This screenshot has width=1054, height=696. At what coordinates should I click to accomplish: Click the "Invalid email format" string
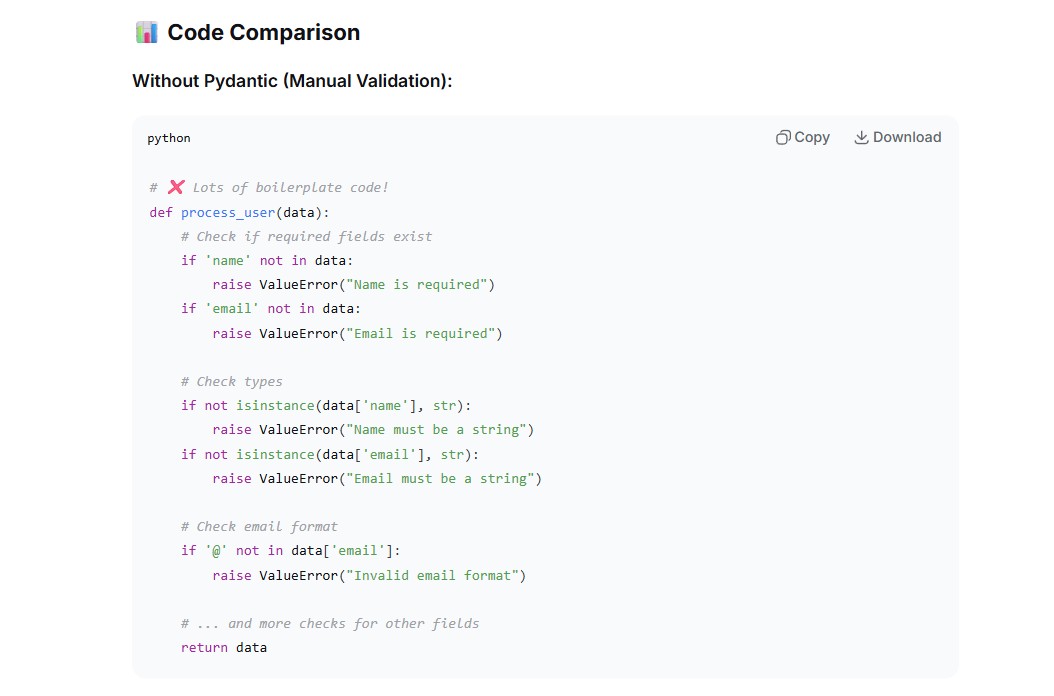tap(432, 576)
